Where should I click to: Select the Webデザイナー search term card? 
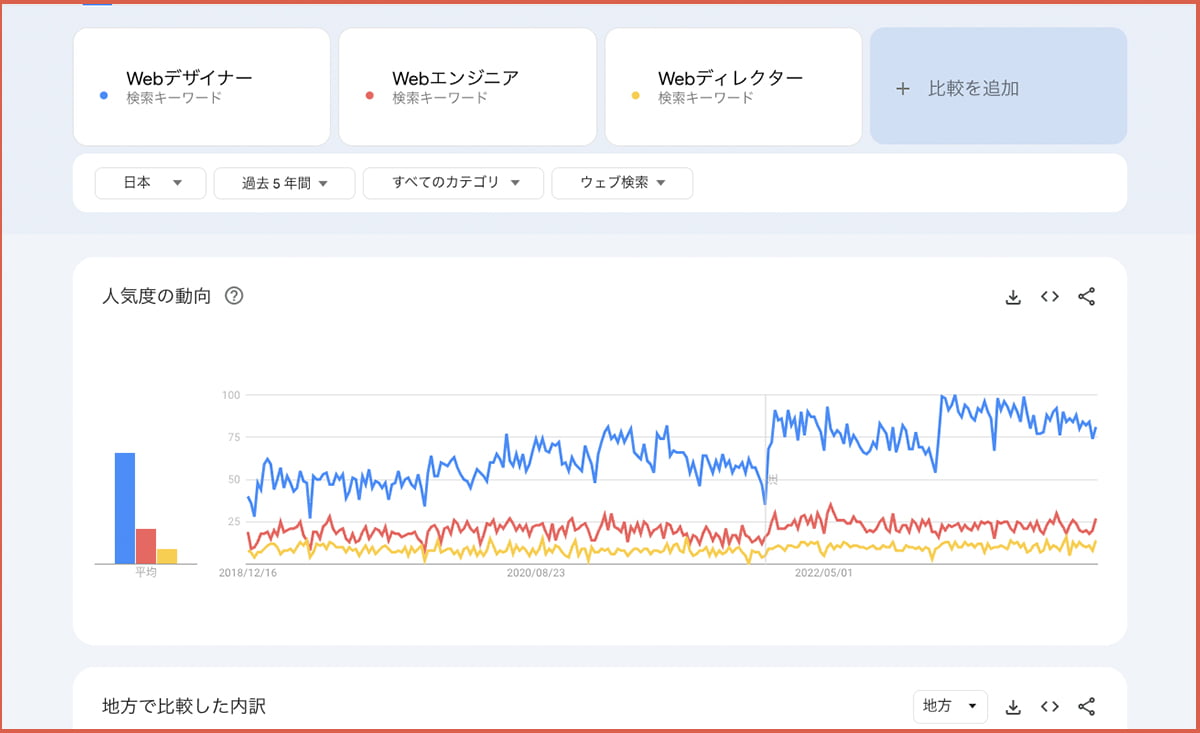click(201, 86)
